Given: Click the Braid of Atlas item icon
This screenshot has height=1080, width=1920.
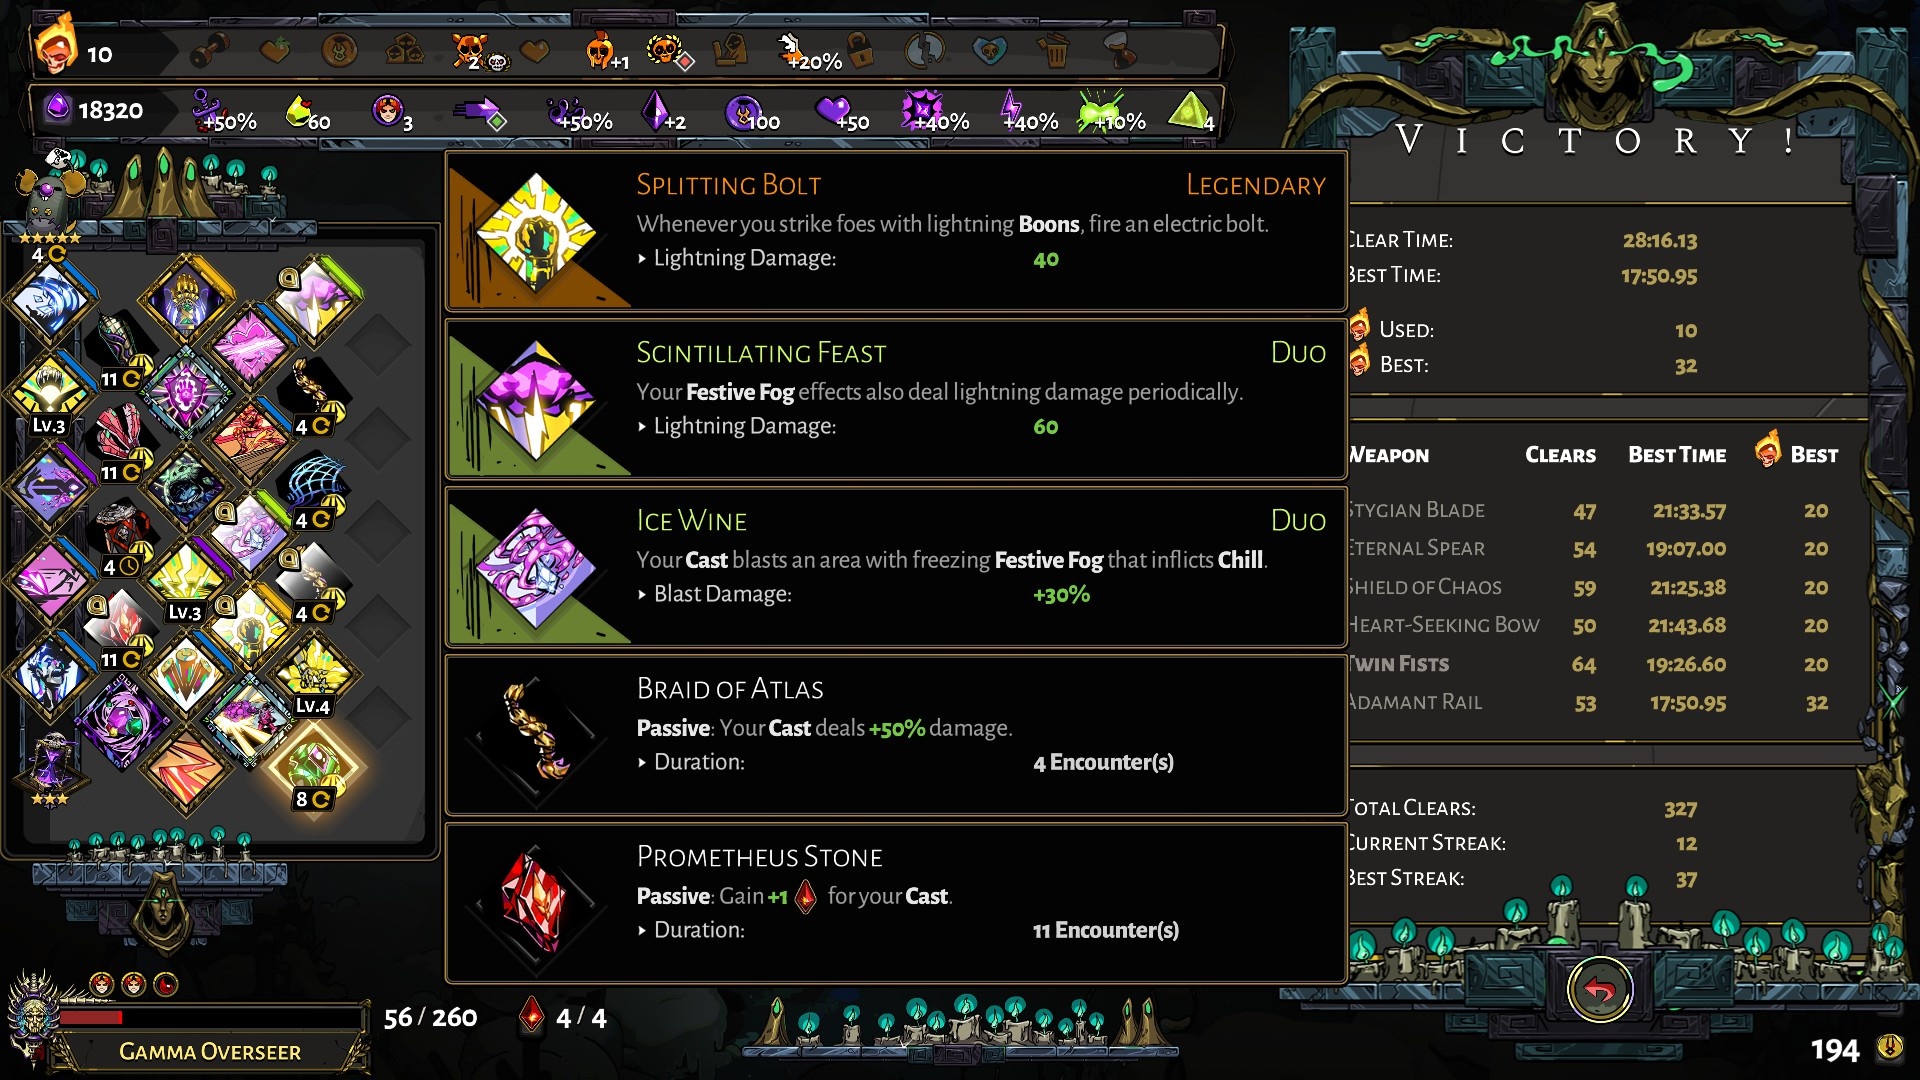Looking at the screenshot, I should coord(536,735).
